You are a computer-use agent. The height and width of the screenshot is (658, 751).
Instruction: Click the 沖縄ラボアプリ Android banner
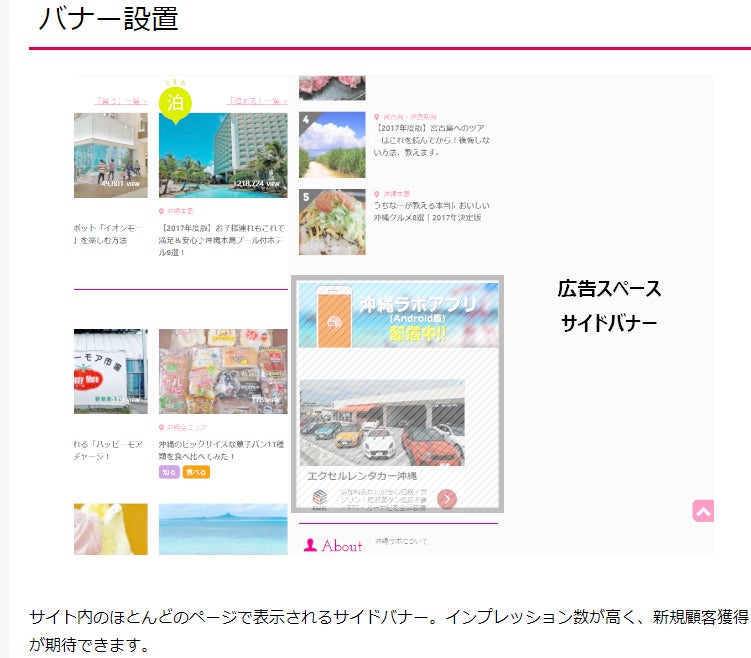[398, 315]
